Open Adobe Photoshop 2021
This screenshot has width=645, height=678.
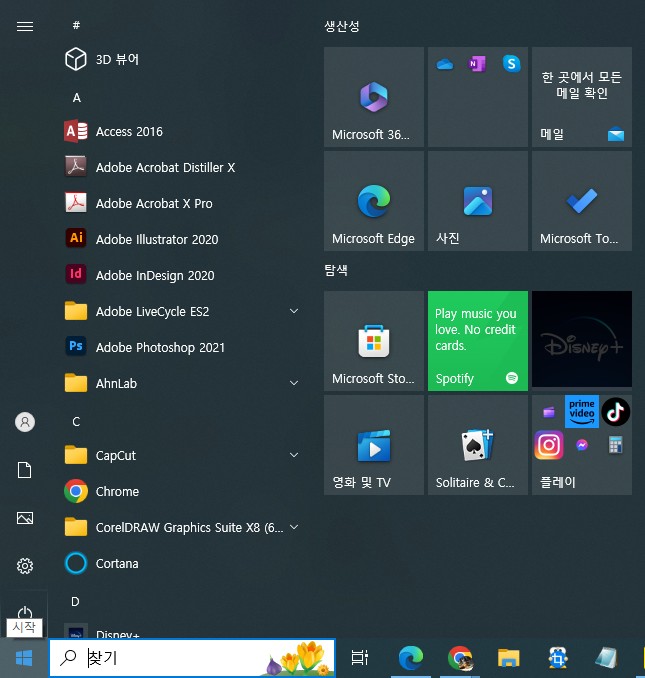click(x=182, y=347)
